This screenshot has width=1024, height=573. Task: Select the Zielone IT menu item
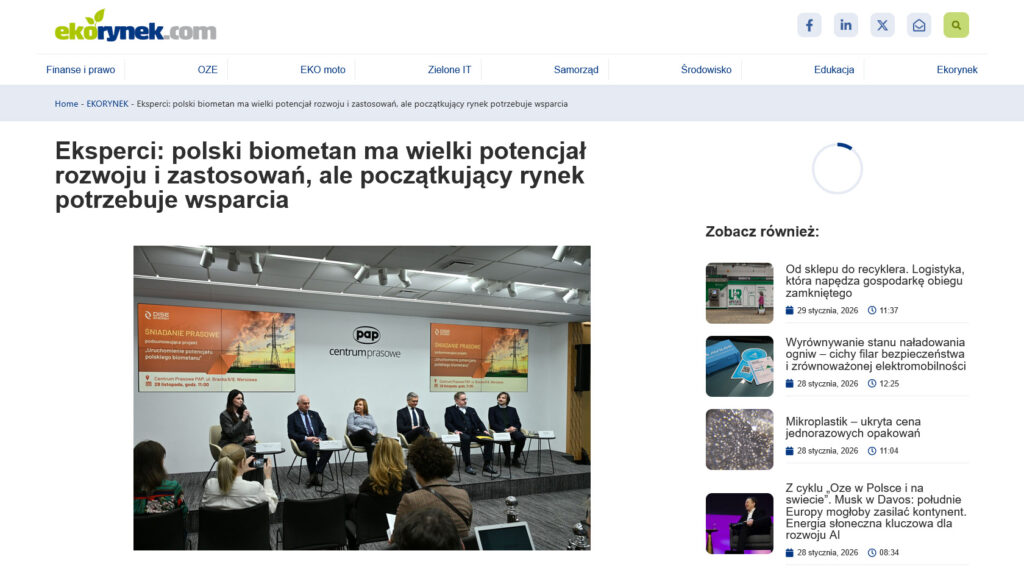click(449, 70)
